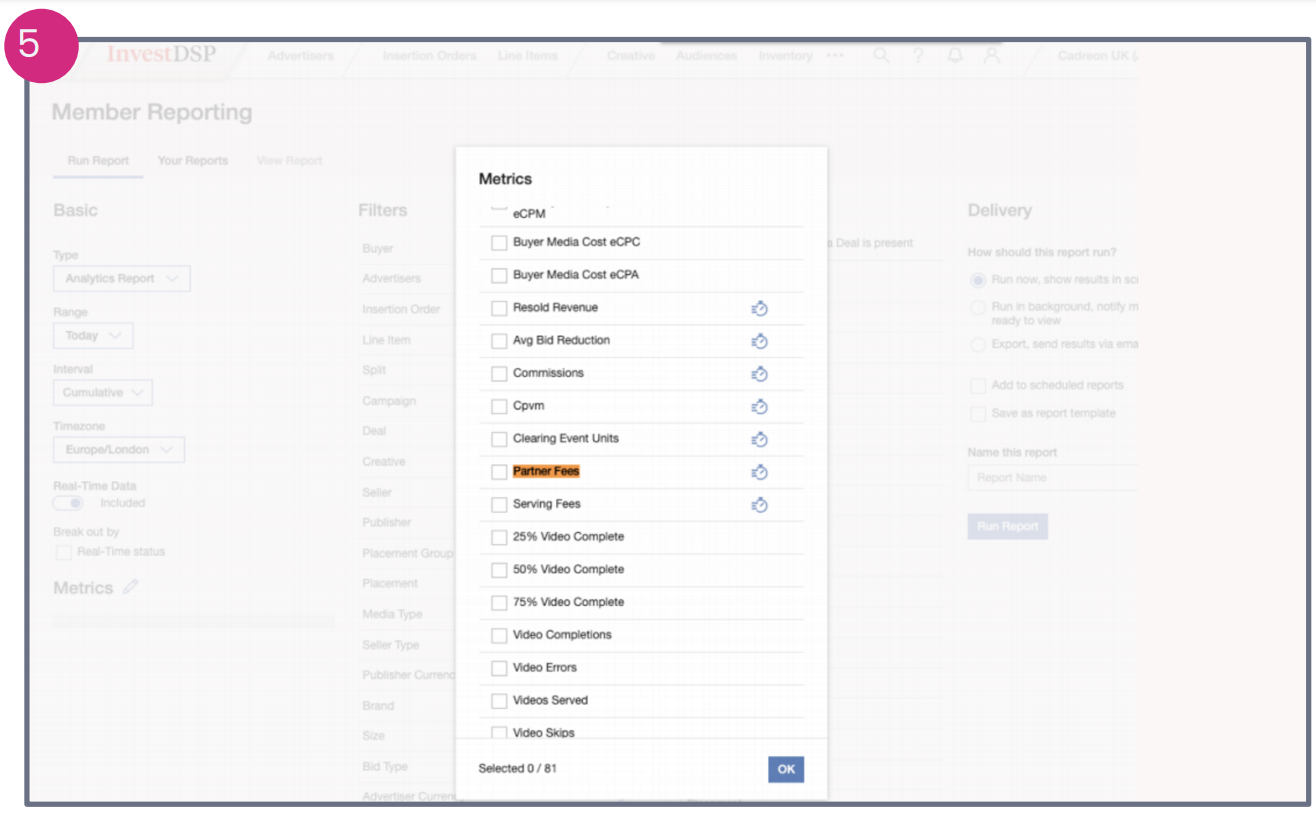Click the clock icon beside Resold Revenue
Image resolution: width=1316 pixels, height=814 pixels.
click(759, 308)
